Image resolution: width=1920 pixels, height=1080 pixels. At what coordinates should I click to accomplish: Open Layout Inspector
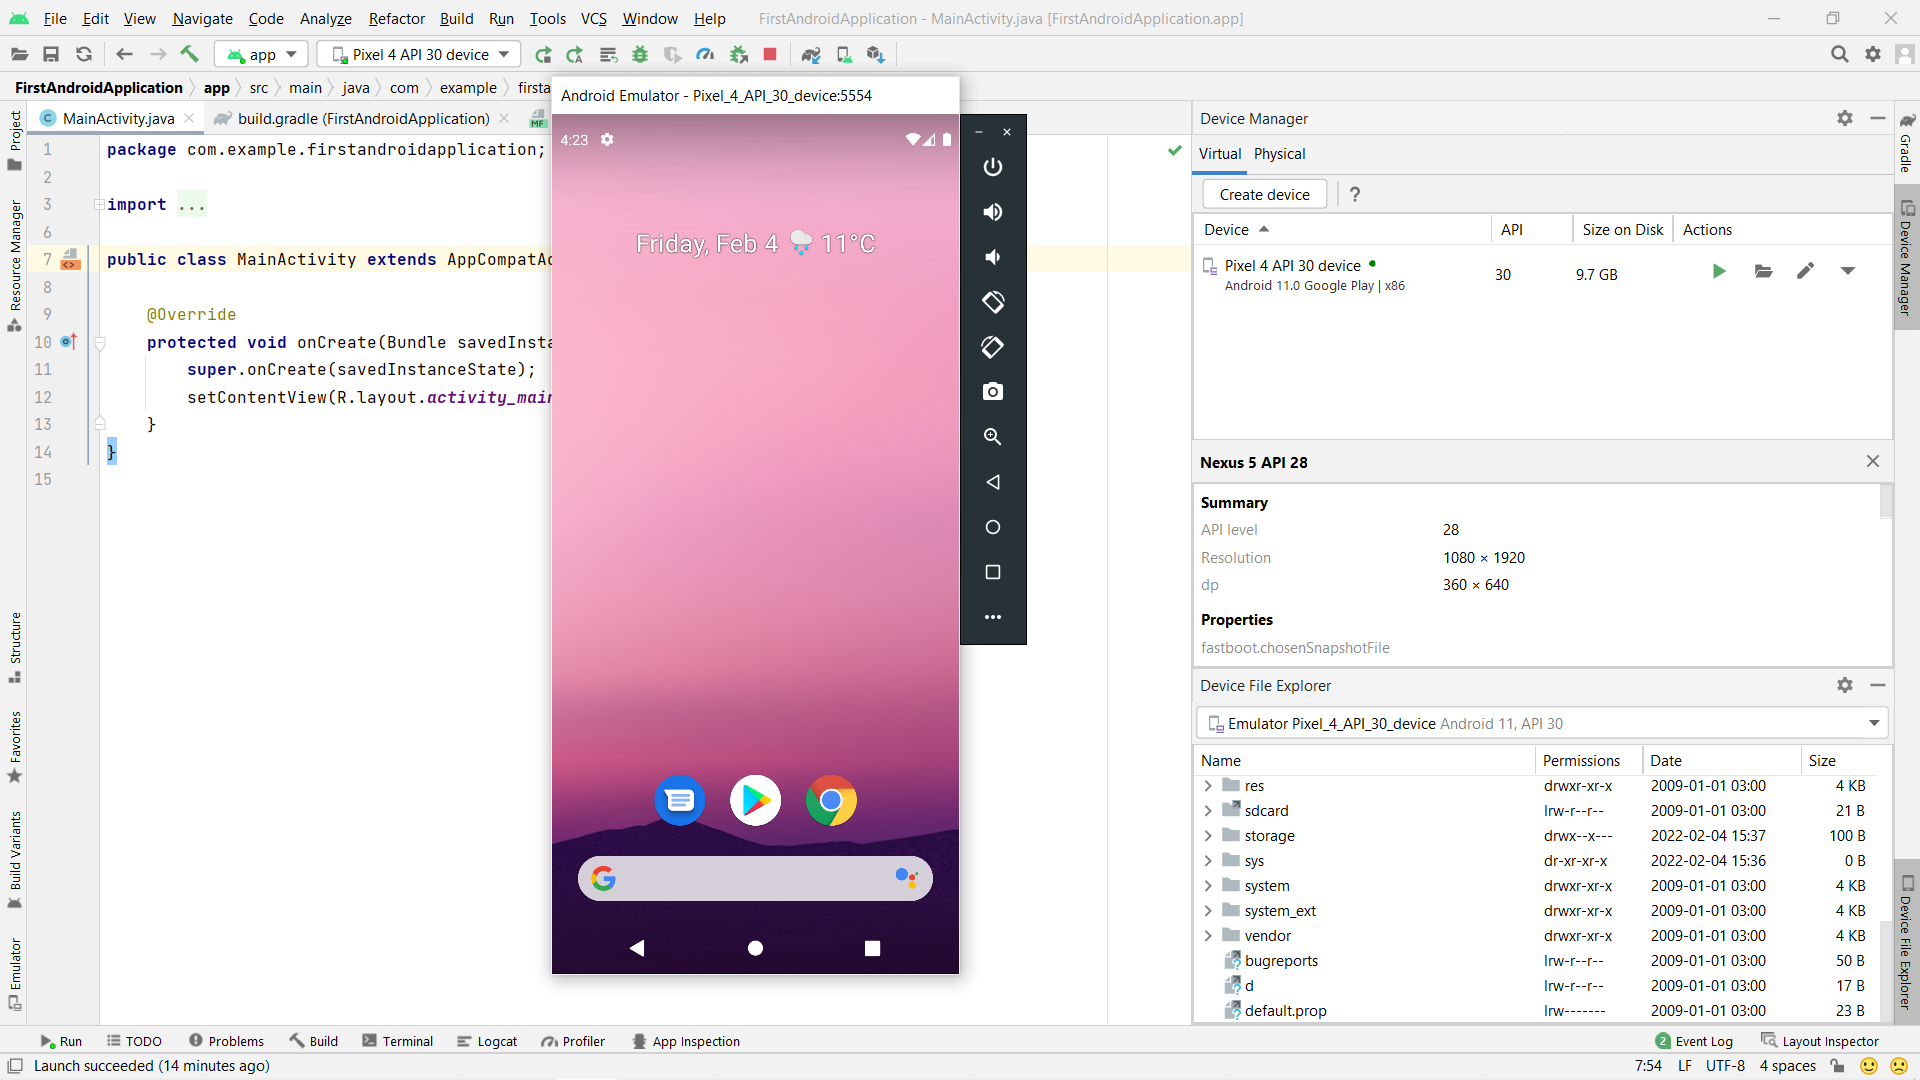coord(1820,1041)
